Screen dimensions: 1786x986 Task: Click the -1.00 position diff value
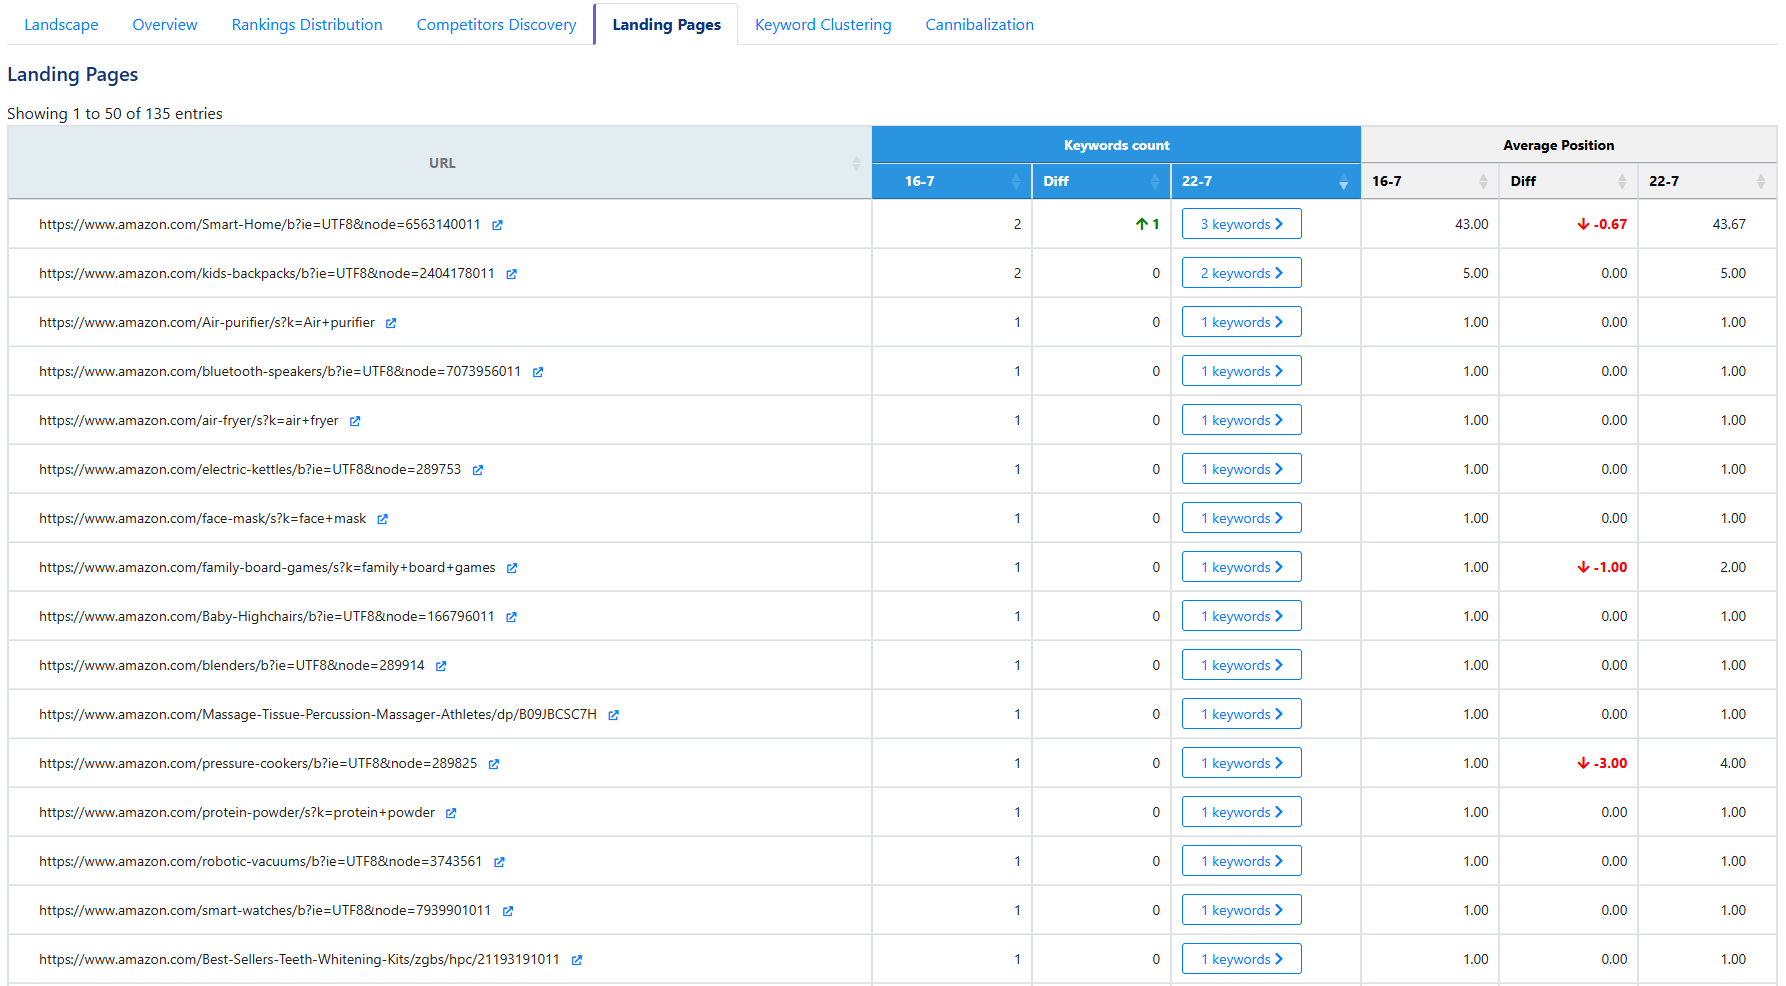pyautogui.click(x=1602, y=567)
